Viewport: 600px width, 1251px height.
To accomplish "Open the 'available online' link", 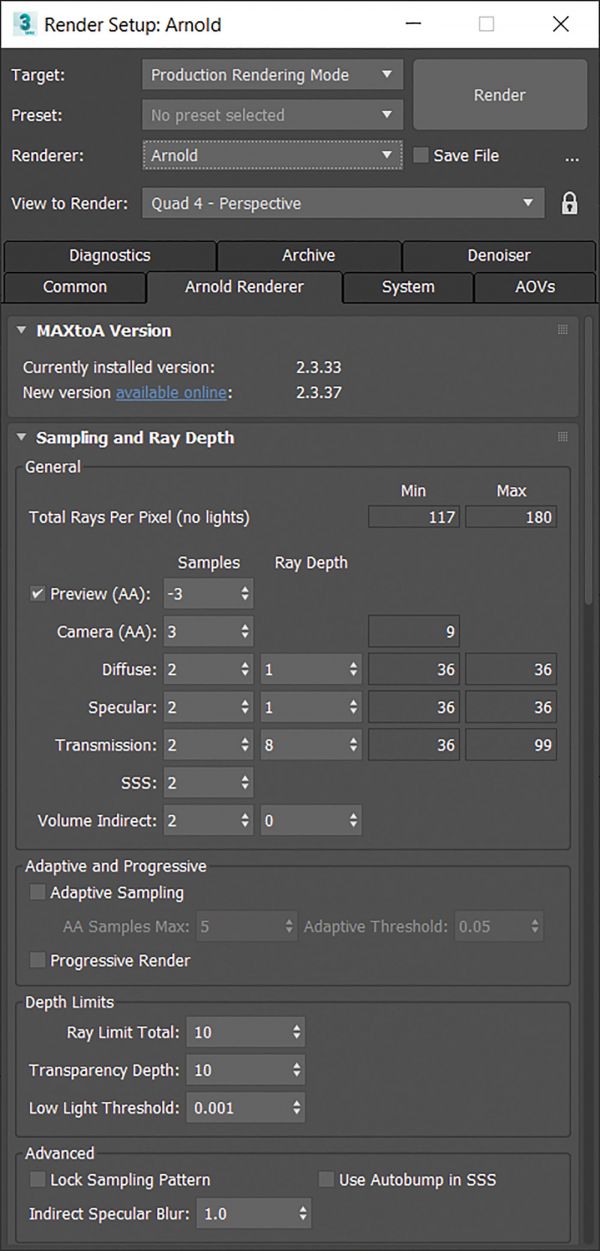I will (171, 392).
